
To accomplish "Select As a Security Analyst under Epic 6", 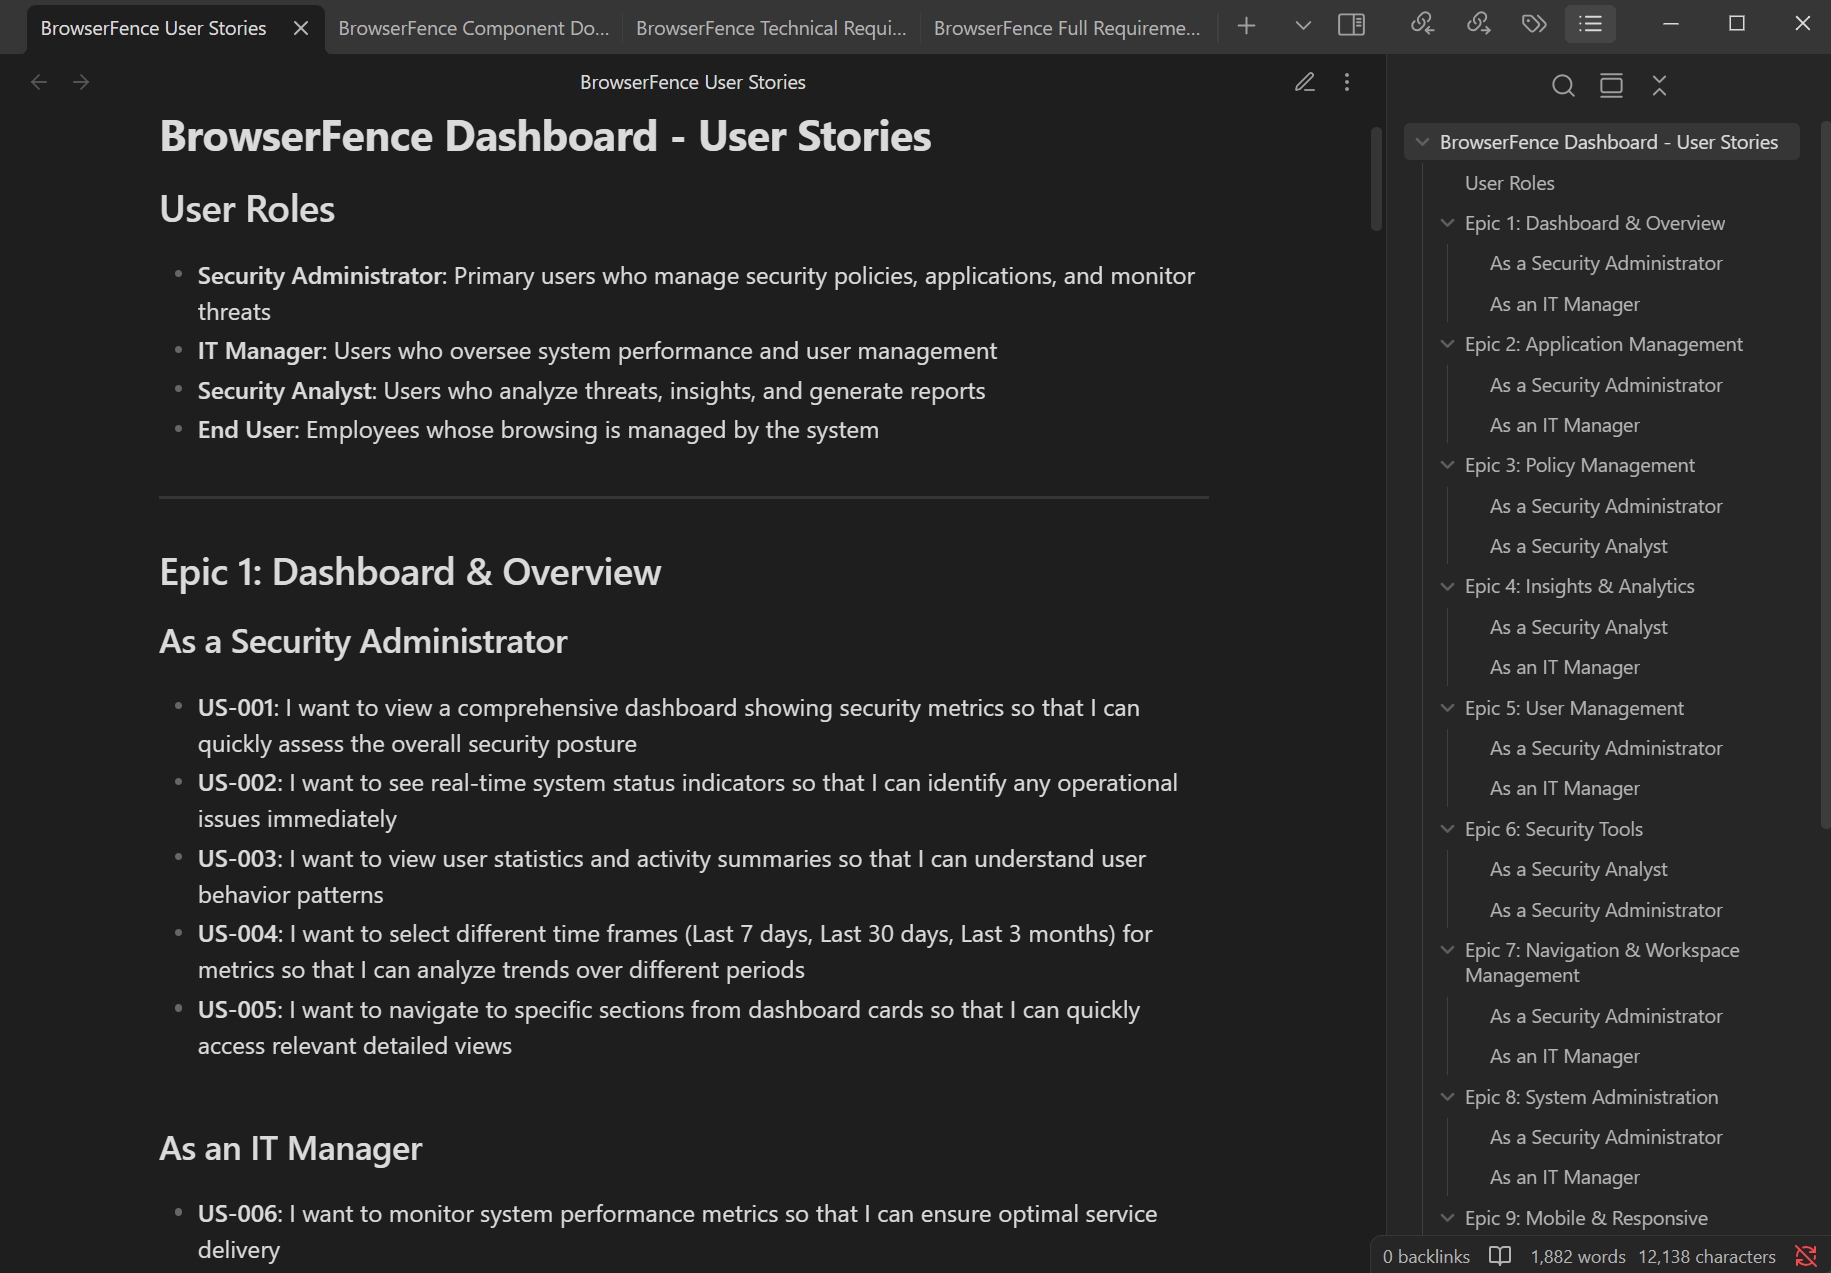I will pyautogui.click(x=1578, y=869).
